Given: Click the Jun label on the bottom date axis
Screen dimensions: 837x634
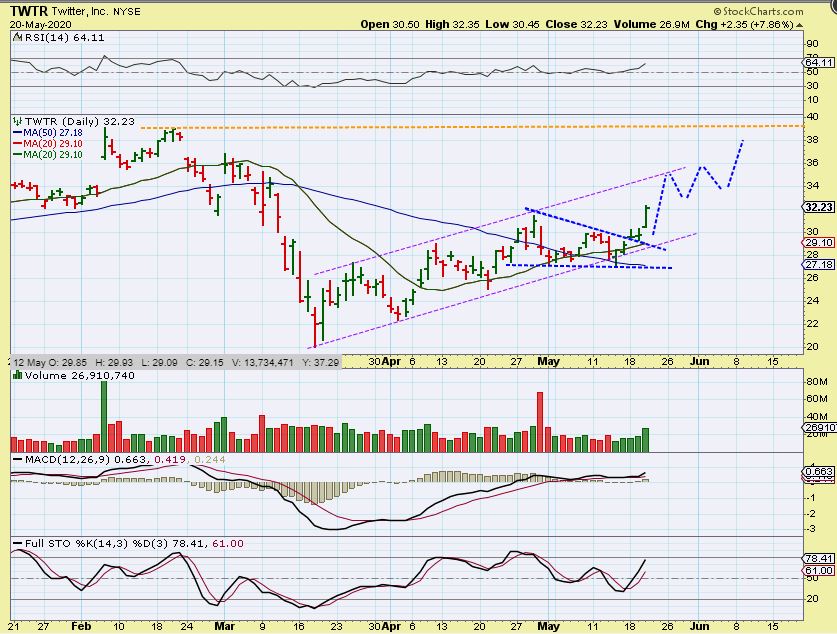Looking at the screenshot, I should tap(699, 626).
